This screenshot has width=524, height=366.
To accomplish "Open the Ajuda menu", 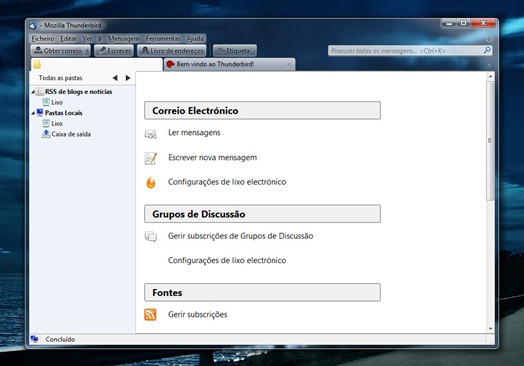I will click(x=195, y=38).
